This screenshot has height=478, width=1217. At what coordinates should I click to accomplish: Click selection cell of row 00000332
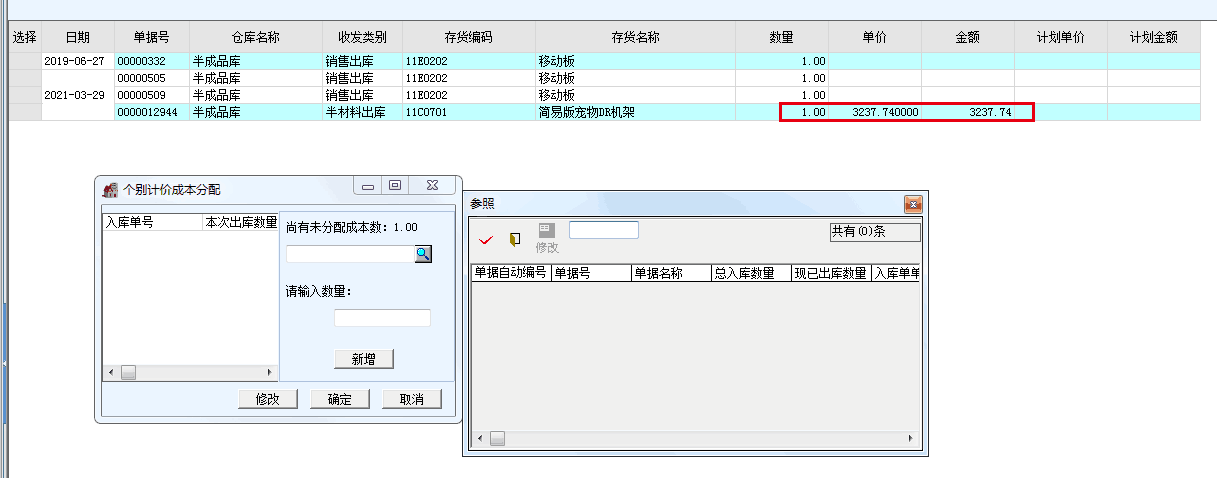(25, 61)
